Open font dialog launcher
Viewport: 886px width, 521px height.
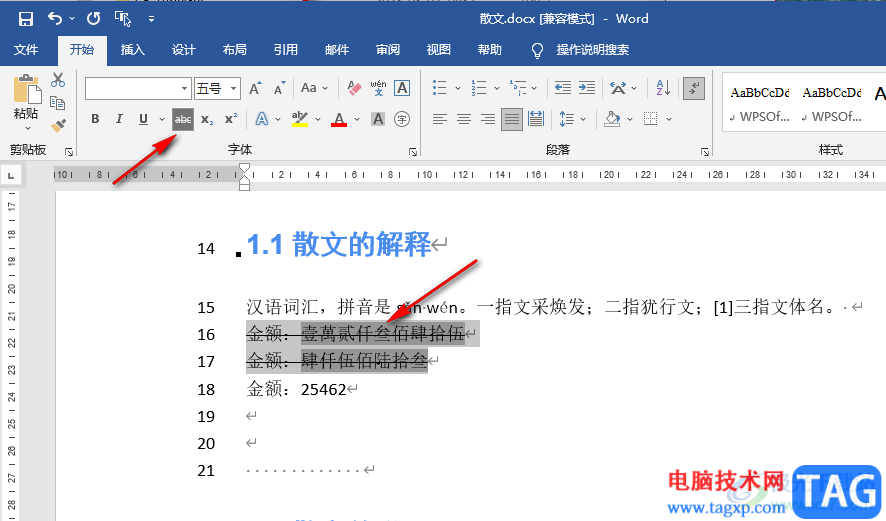pos(413,151)
